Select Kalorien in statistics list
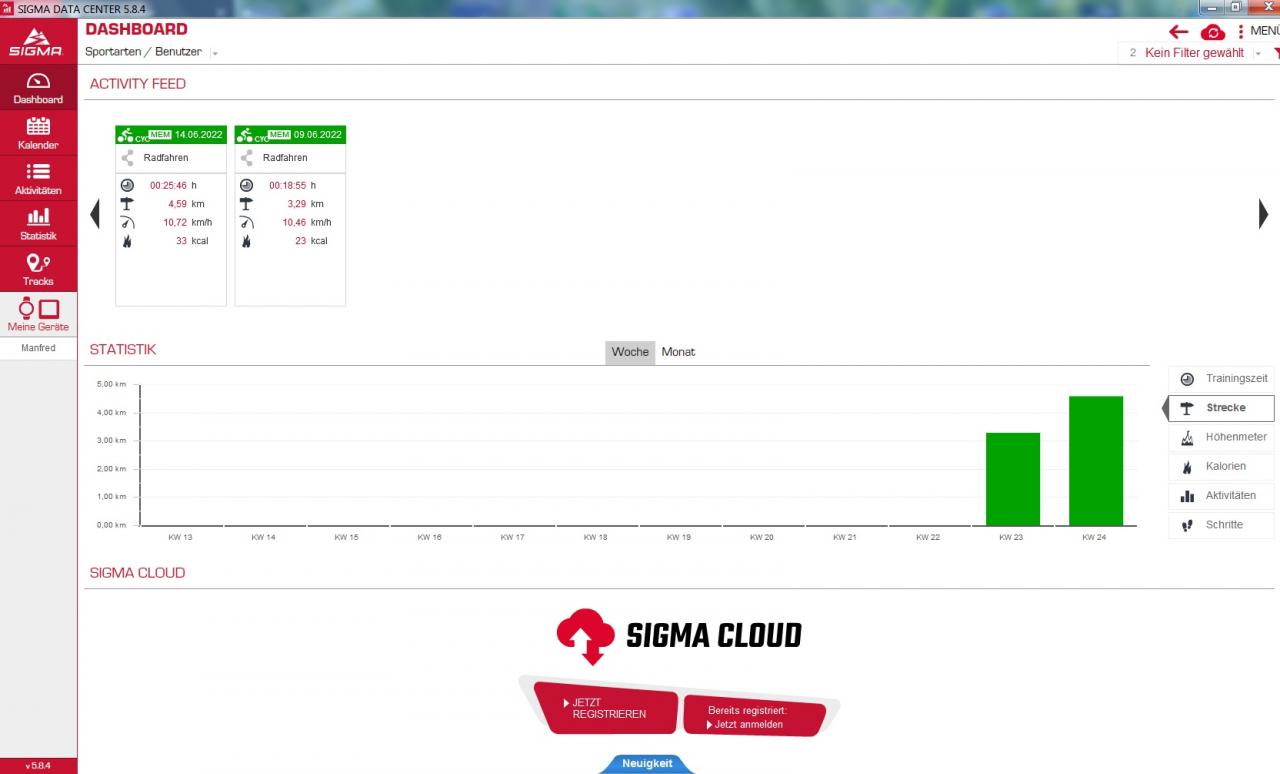This screenshot has width=1280, height=774. [1222, 466]
